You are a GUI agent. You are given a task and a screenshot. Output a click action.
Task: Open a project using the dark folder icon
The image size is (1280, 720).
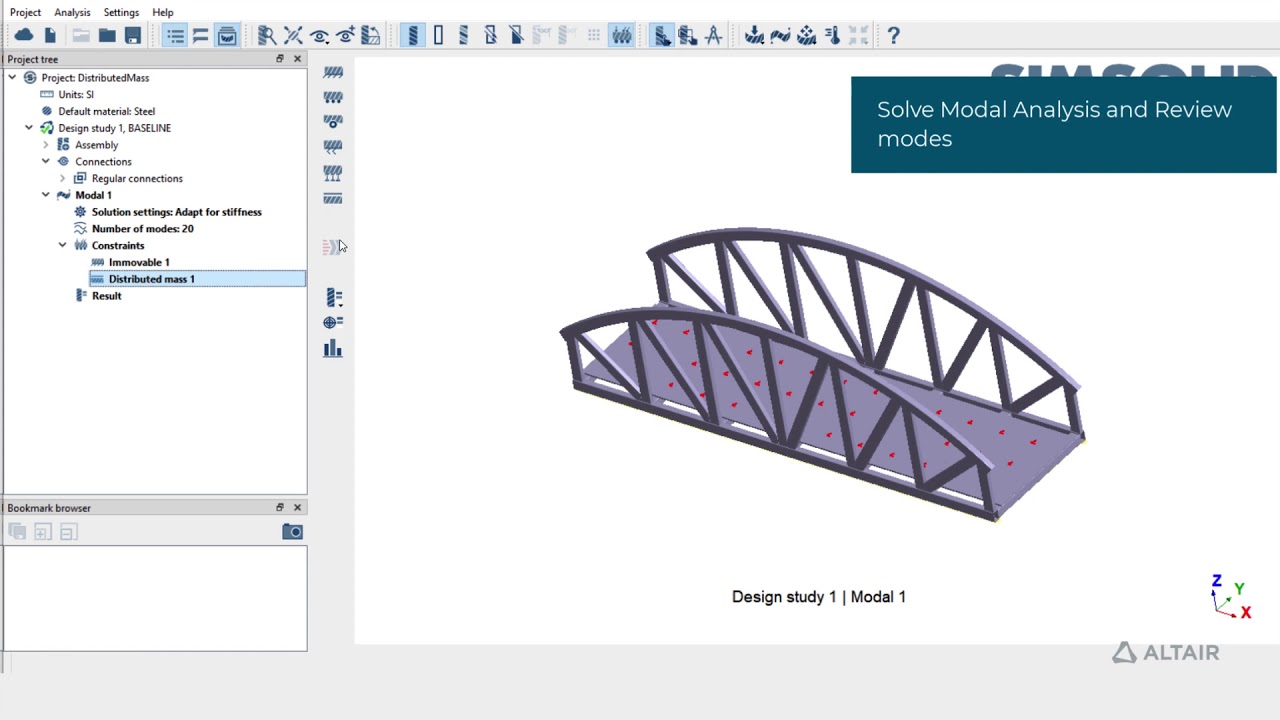click(x=107, y=36)
